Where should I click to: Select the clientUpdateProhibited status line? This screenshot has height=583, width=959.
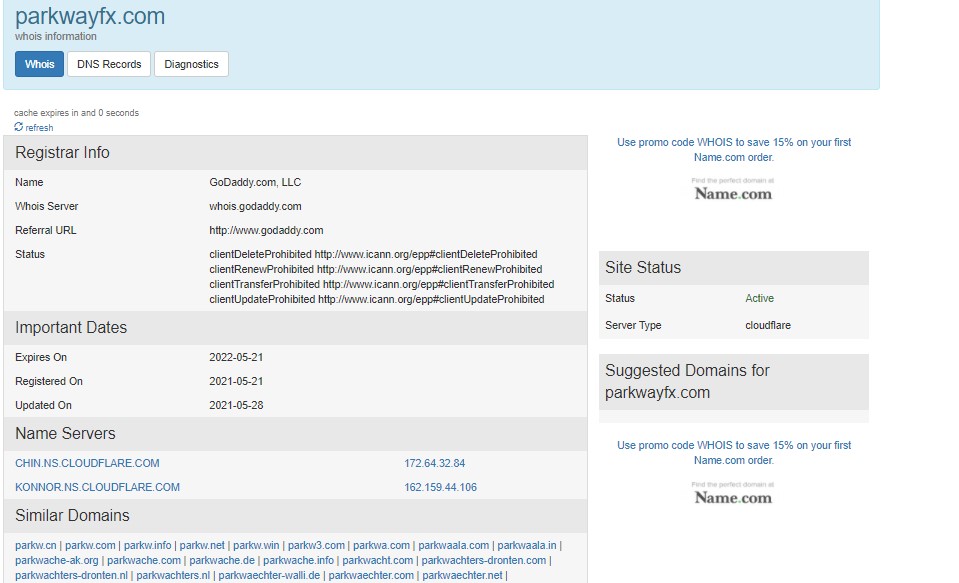377,299
